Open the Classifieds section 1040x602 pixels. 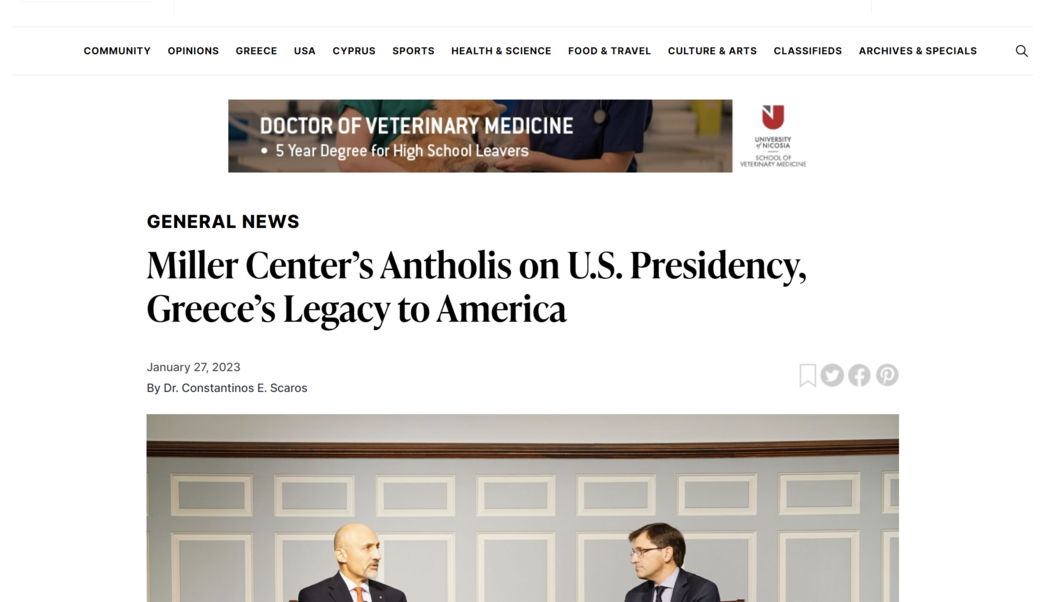pyautogui.click(x=807, y=51)
